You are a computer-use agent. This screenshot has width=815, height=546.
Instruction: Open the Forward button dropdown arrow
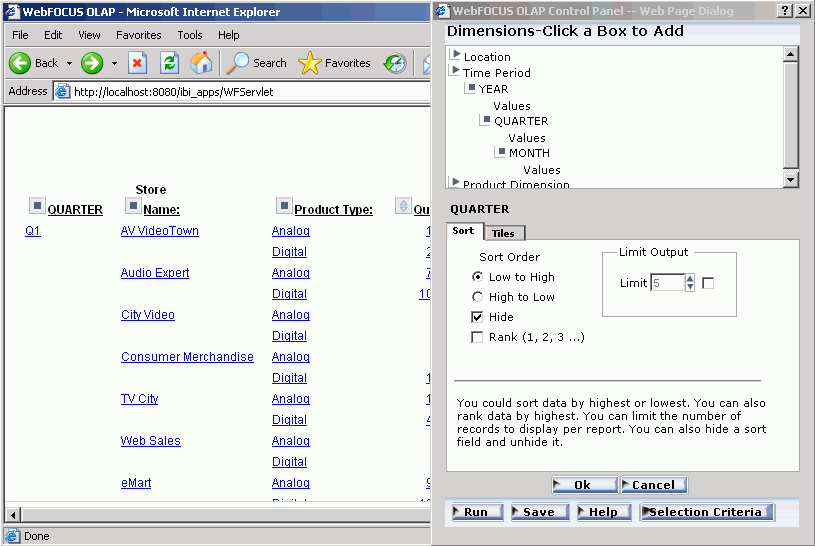point(114,63)
